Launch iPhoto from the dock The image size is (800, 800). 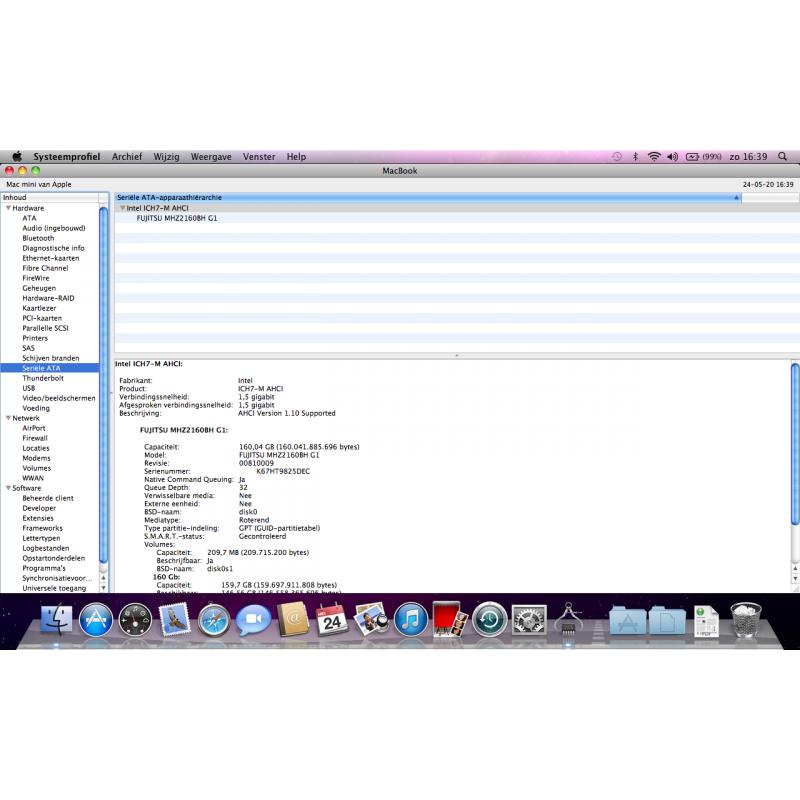[x=371, y=619]
